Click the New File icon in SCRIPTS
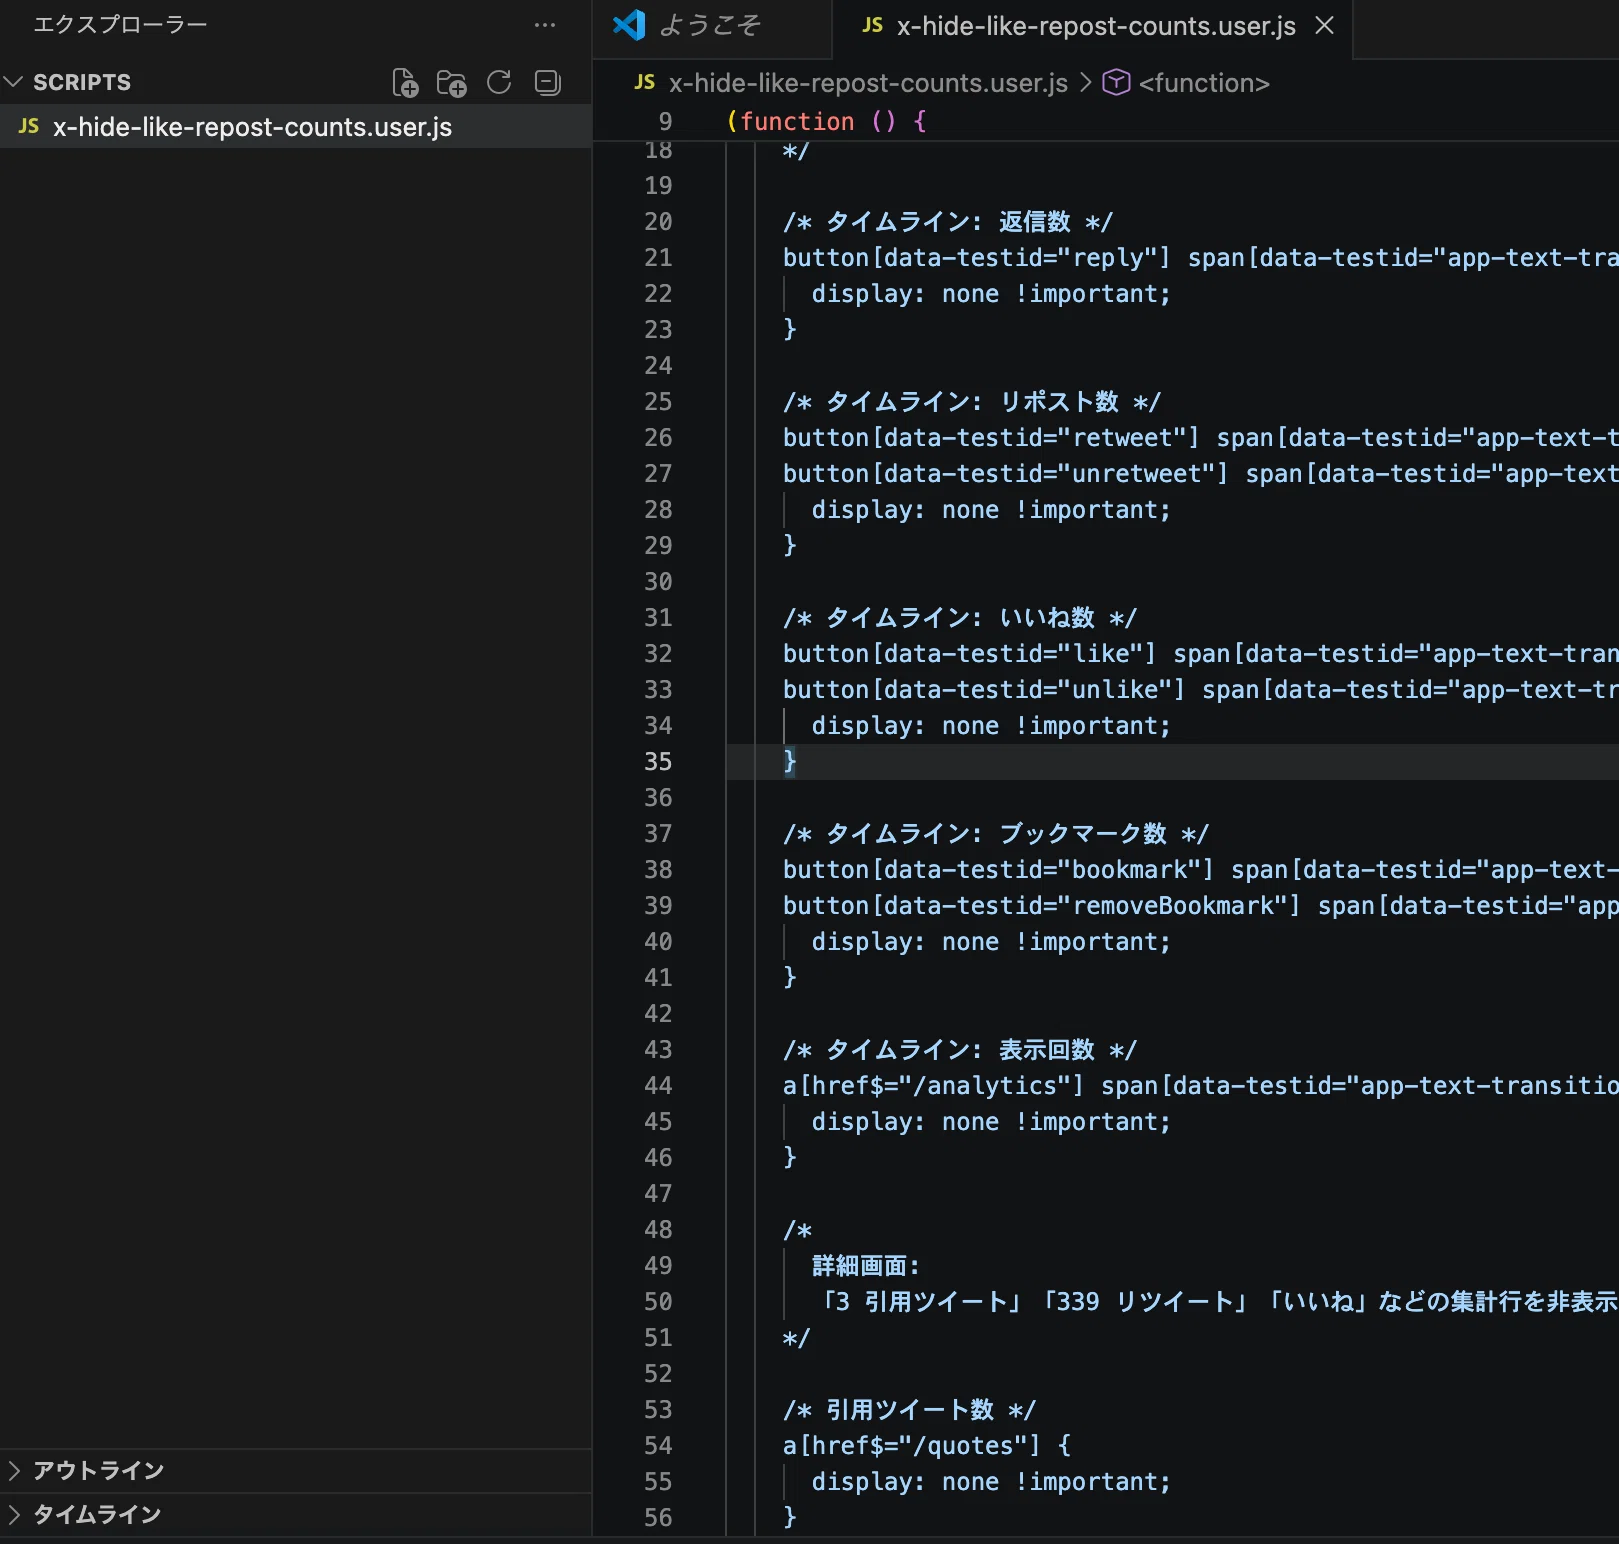 [405, 82]
